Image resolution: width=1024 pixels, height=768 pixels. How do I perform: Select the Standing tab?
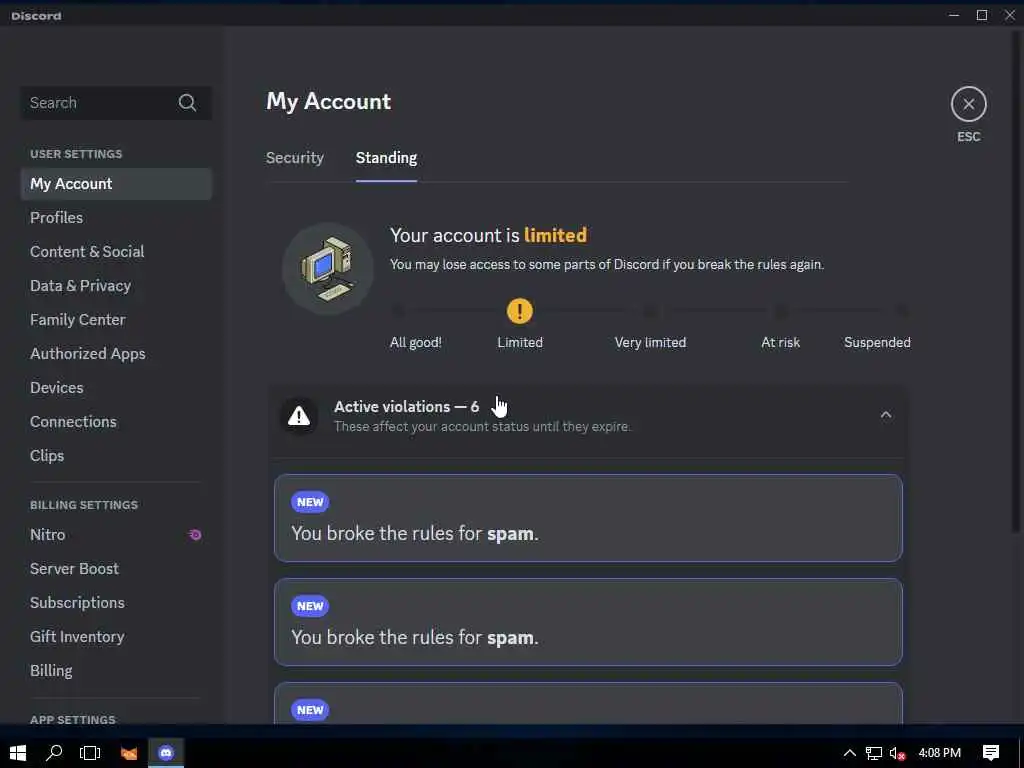point(386,158)
